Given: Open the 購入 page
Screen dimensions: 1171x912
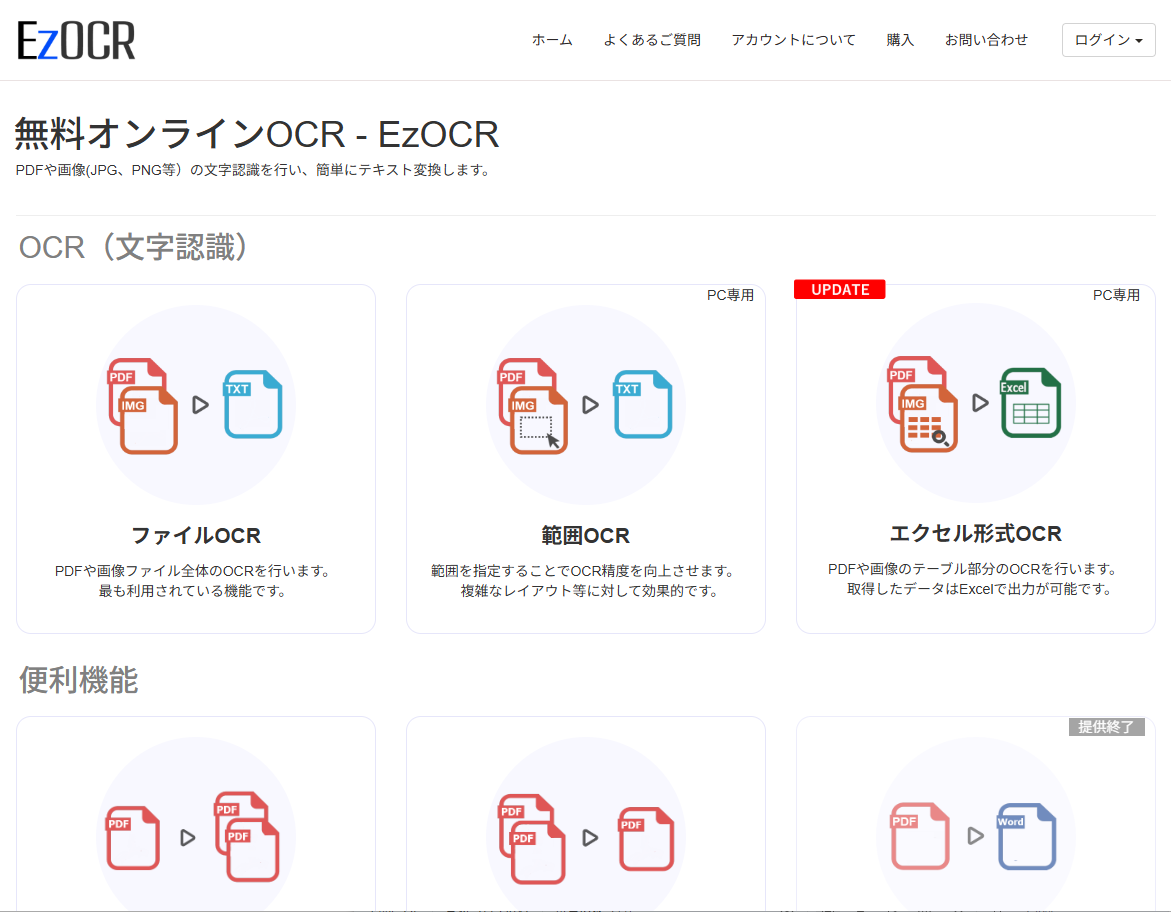Looking at the screenshot, I should [900, 40].
